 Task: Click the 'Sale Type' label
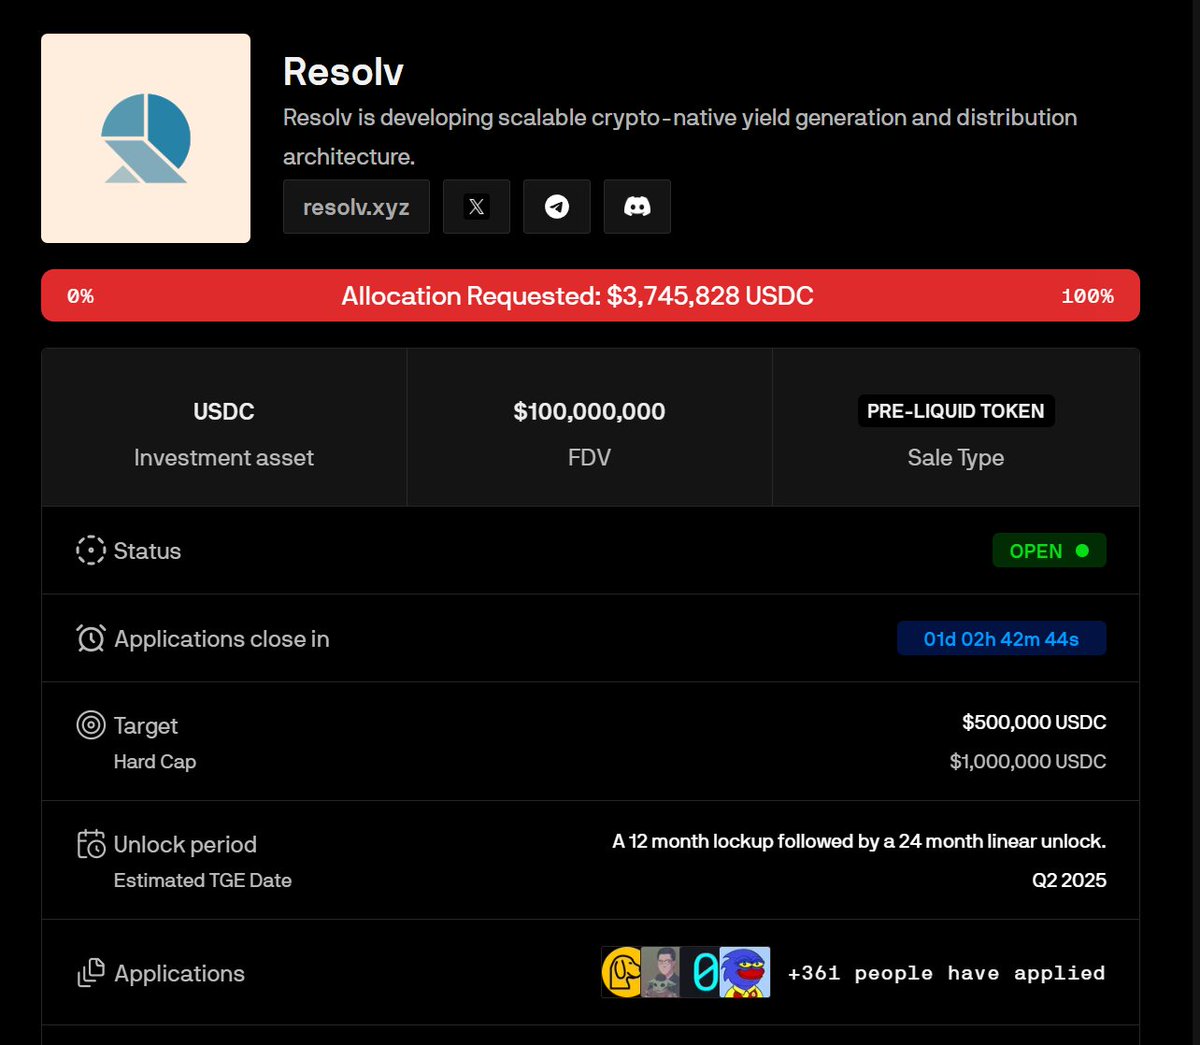pos(956,457)
